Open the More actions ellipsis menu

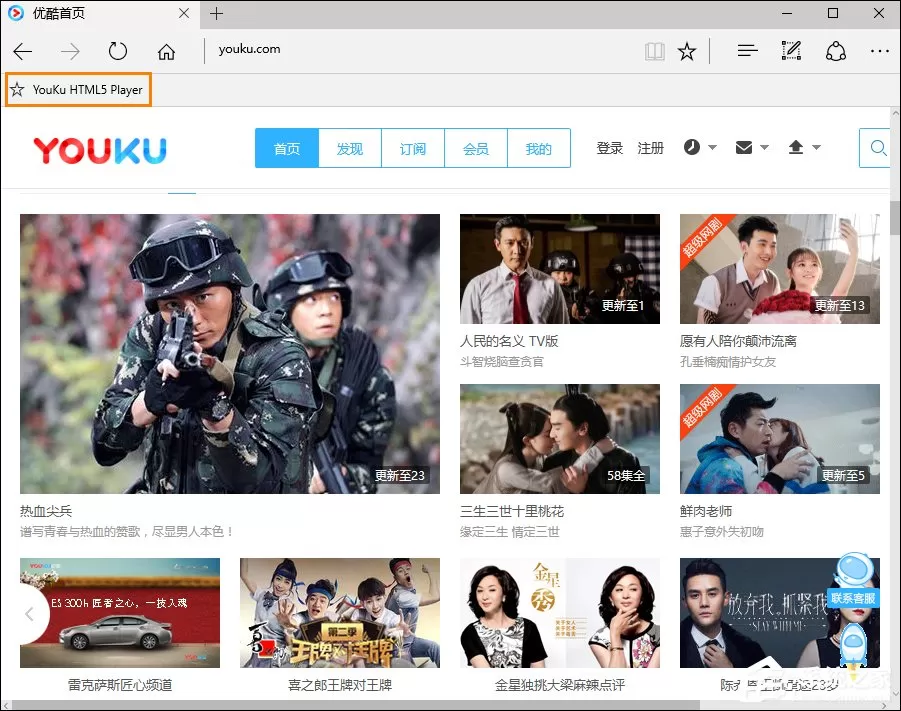(880, 51)
